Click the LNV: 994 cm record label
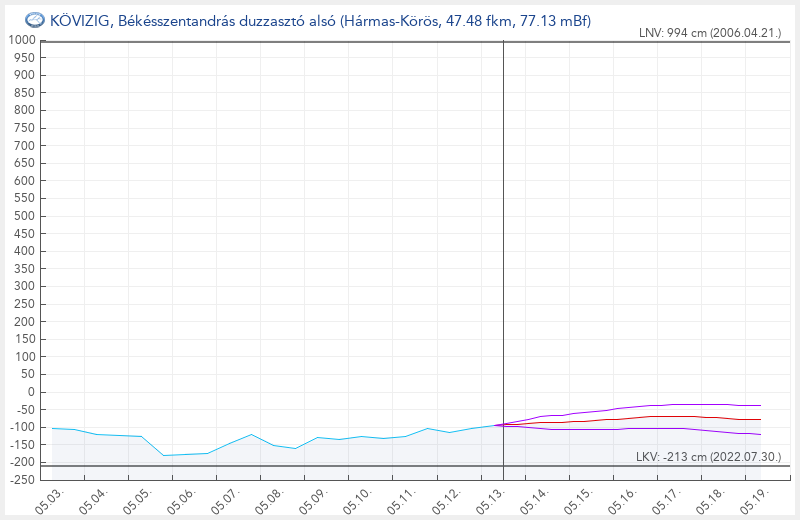 [x=710, y=33]
